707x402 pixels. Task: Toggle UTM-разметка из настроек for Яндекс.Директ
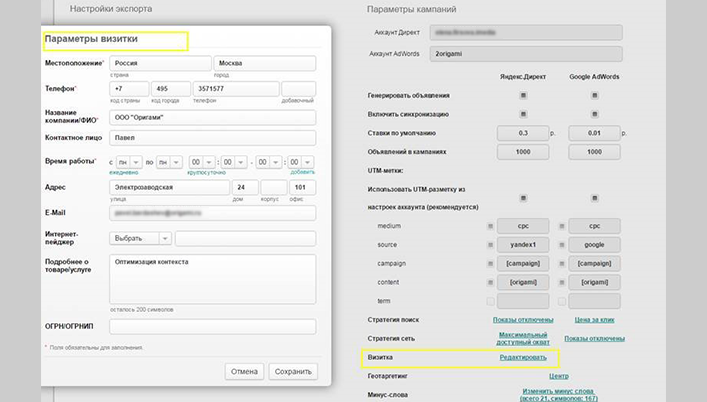[523, 198]
